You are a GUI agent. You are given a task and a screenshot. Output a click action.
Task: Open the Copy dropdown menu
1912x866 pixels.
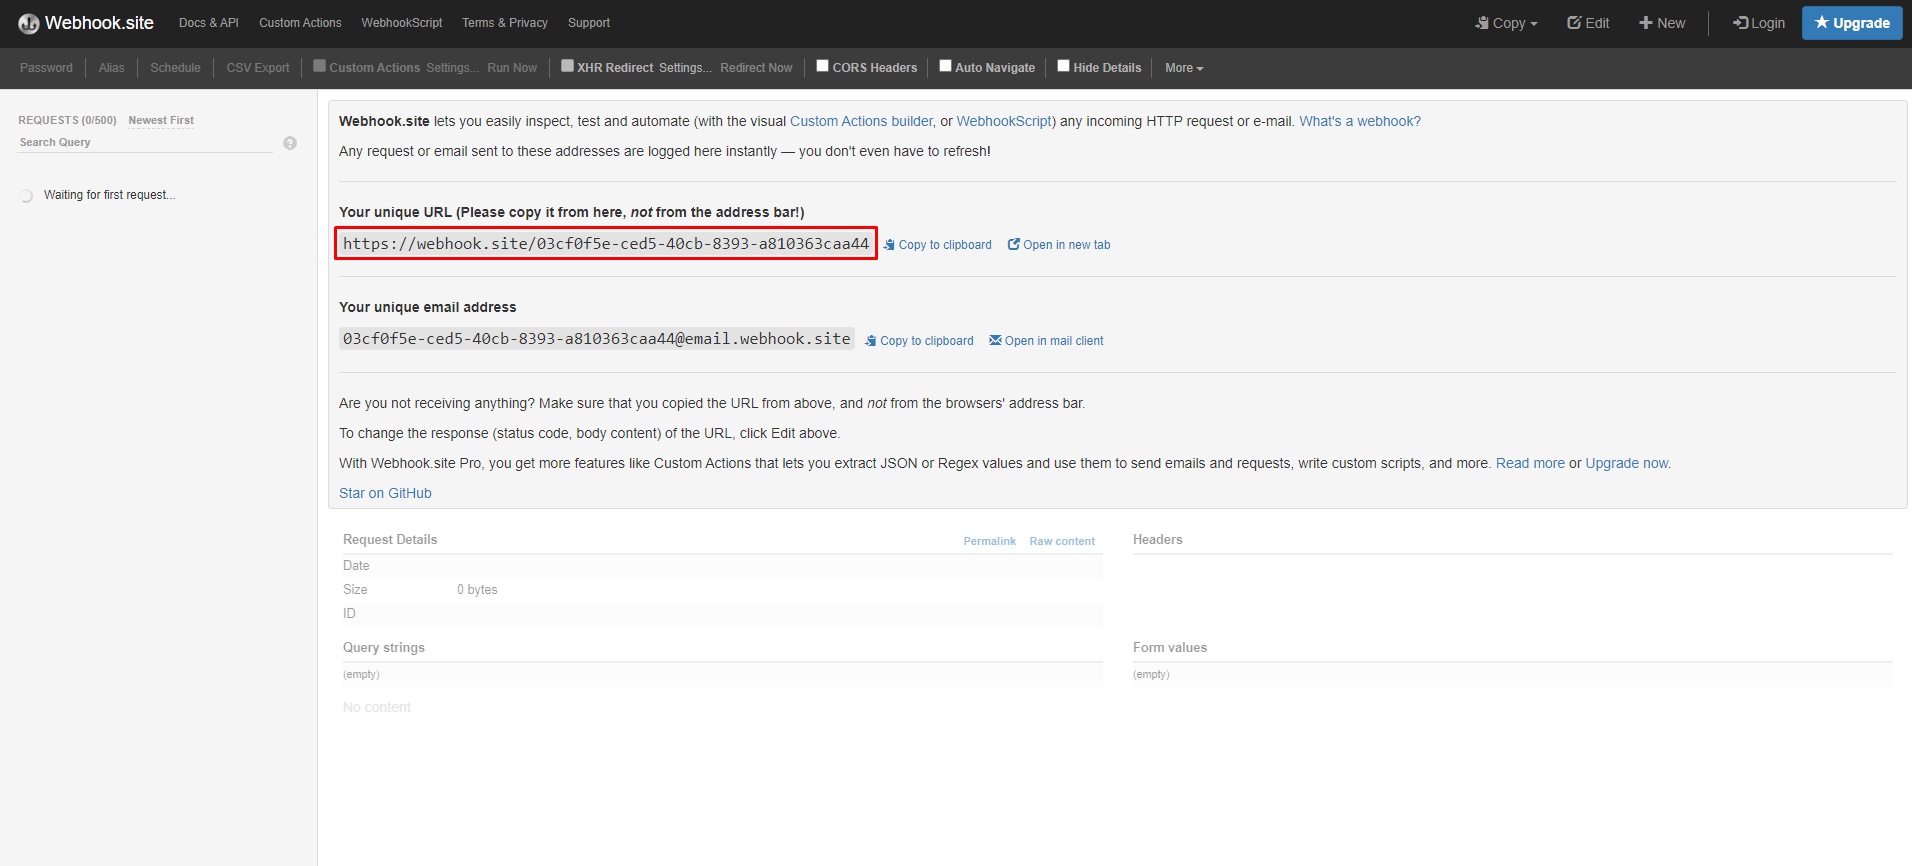click(1507, 23)
